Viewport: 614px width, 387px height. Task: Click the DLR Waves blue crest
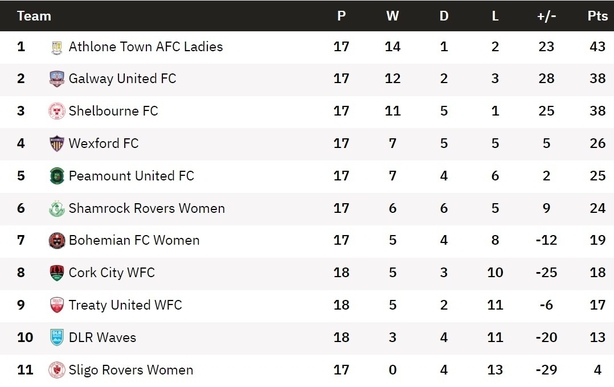pyautogui.click(x=57, y=338)
